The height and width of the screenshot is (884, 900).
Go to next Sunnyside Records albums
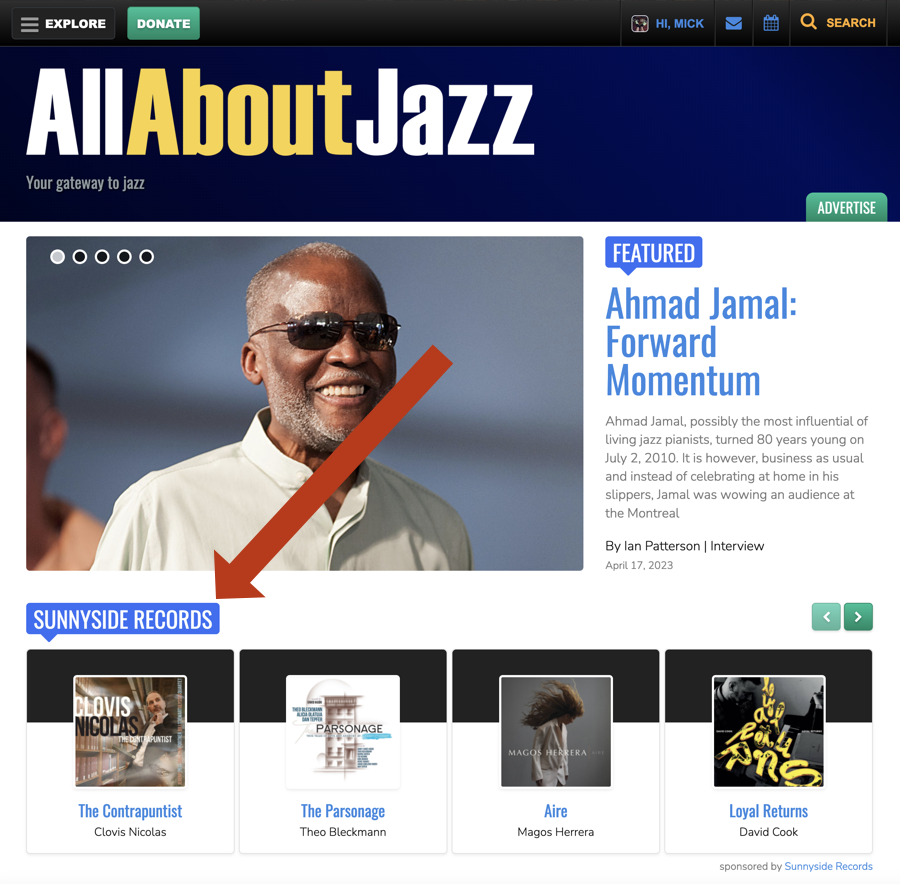[858, 617]
